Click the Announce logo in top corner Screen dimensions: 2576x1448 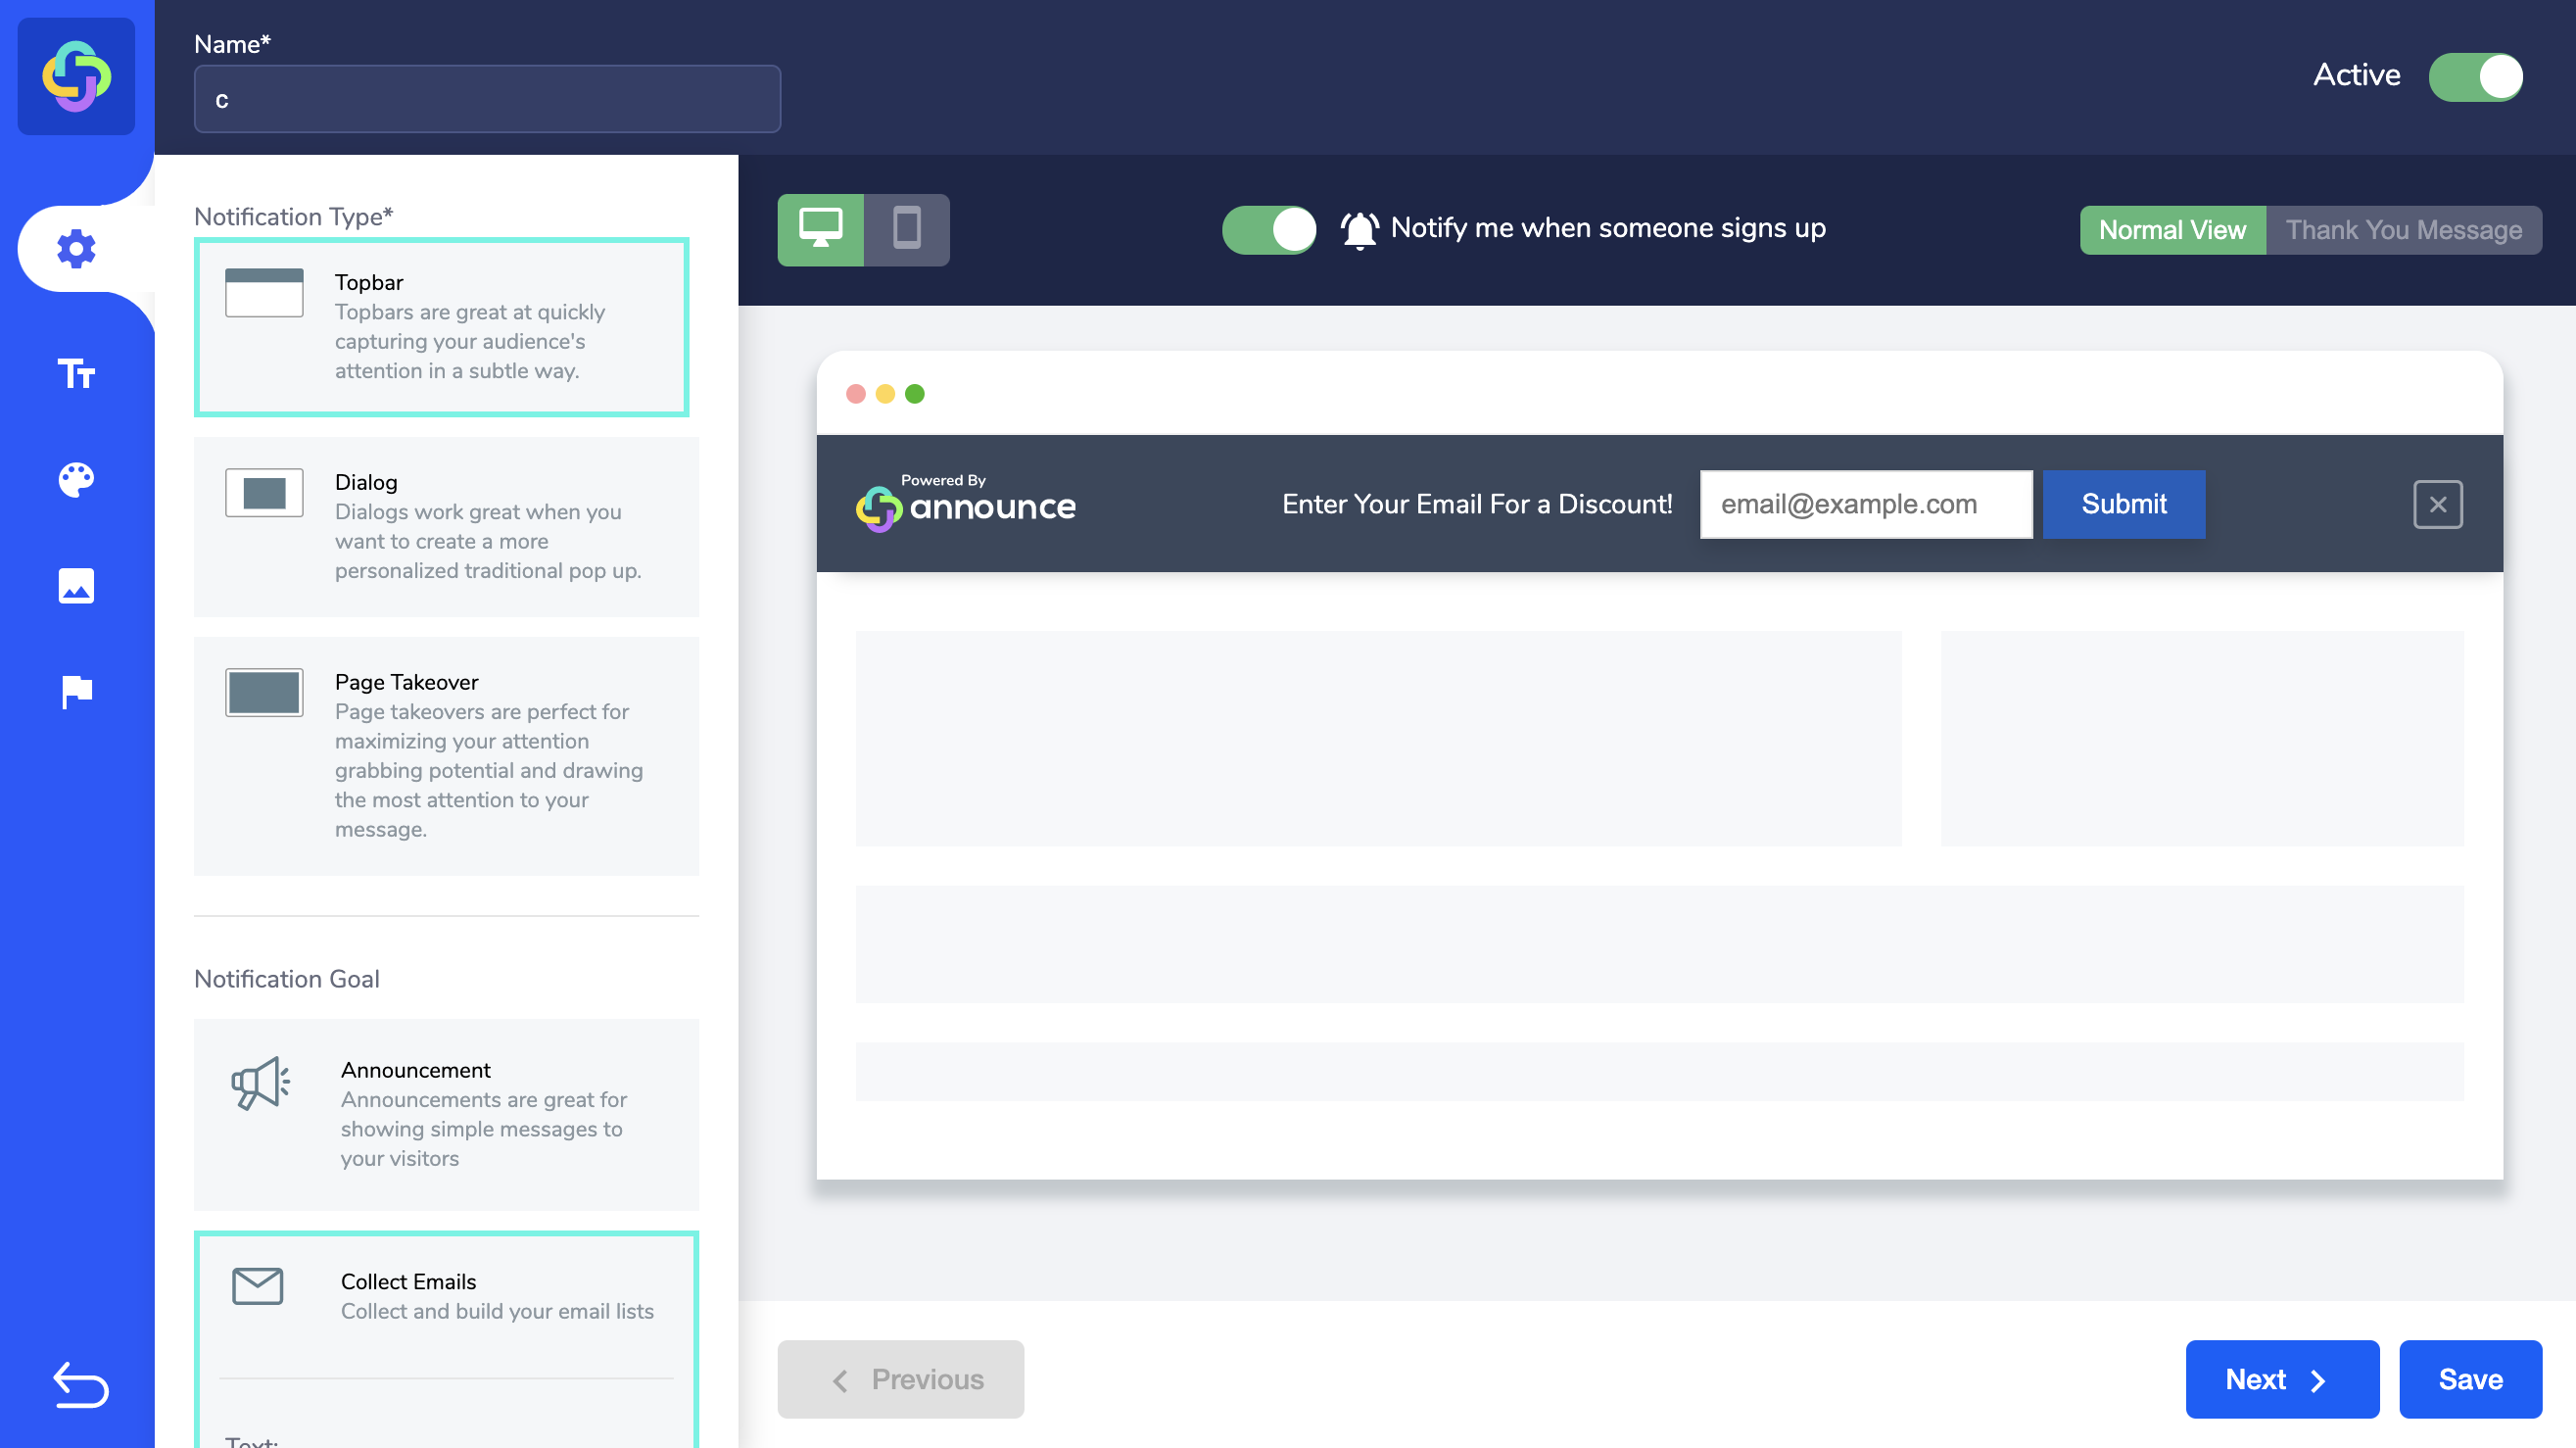76,76
